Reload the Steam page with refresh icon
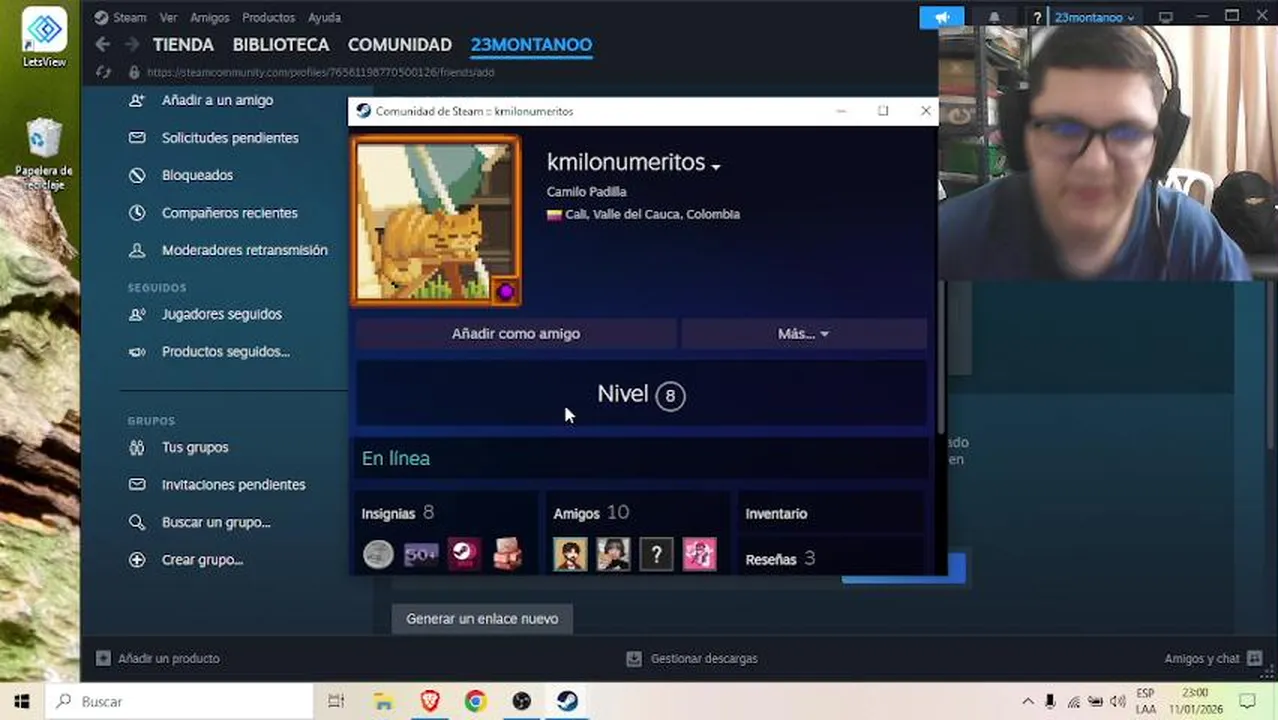This screenshot has width=1278, height=720. 102,72
